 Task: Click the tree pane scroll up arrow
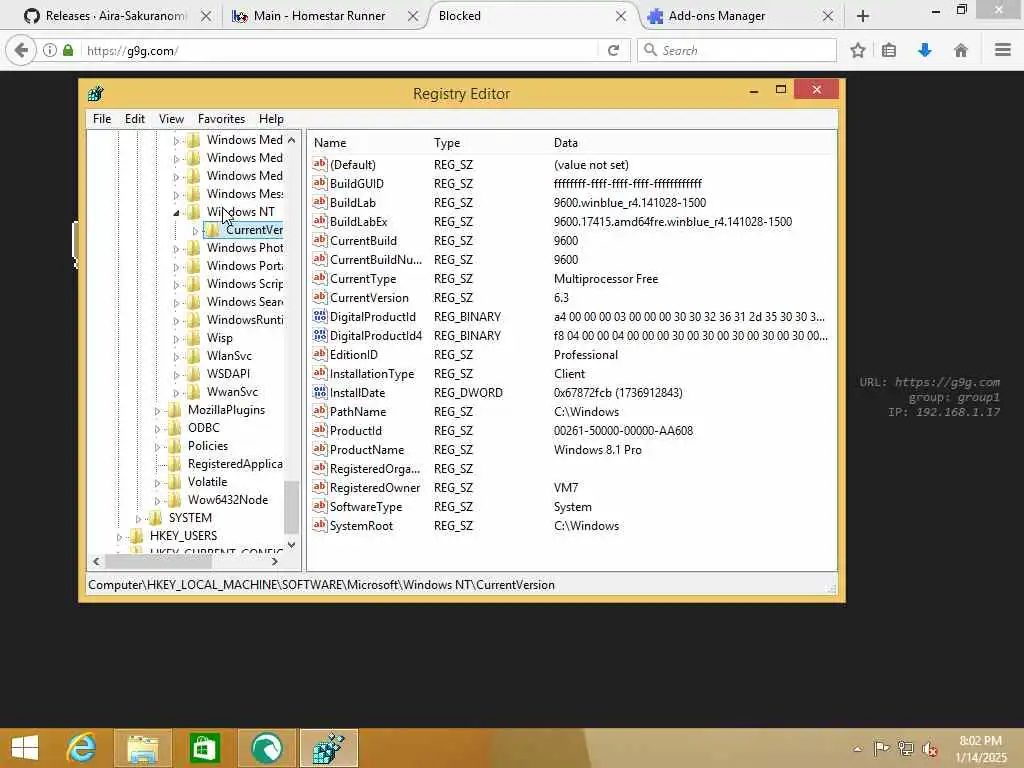291,140
